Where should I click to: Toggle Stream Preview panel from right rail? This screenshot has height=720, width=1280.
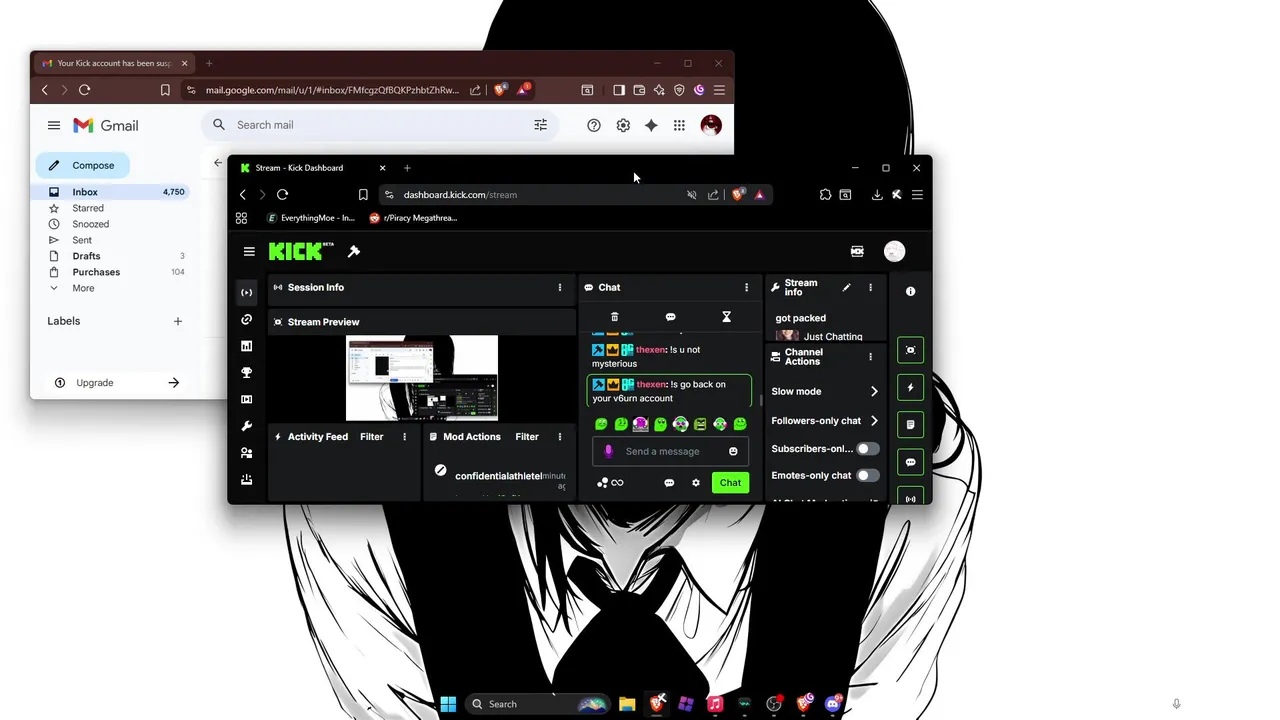click(x=910, y=351)
